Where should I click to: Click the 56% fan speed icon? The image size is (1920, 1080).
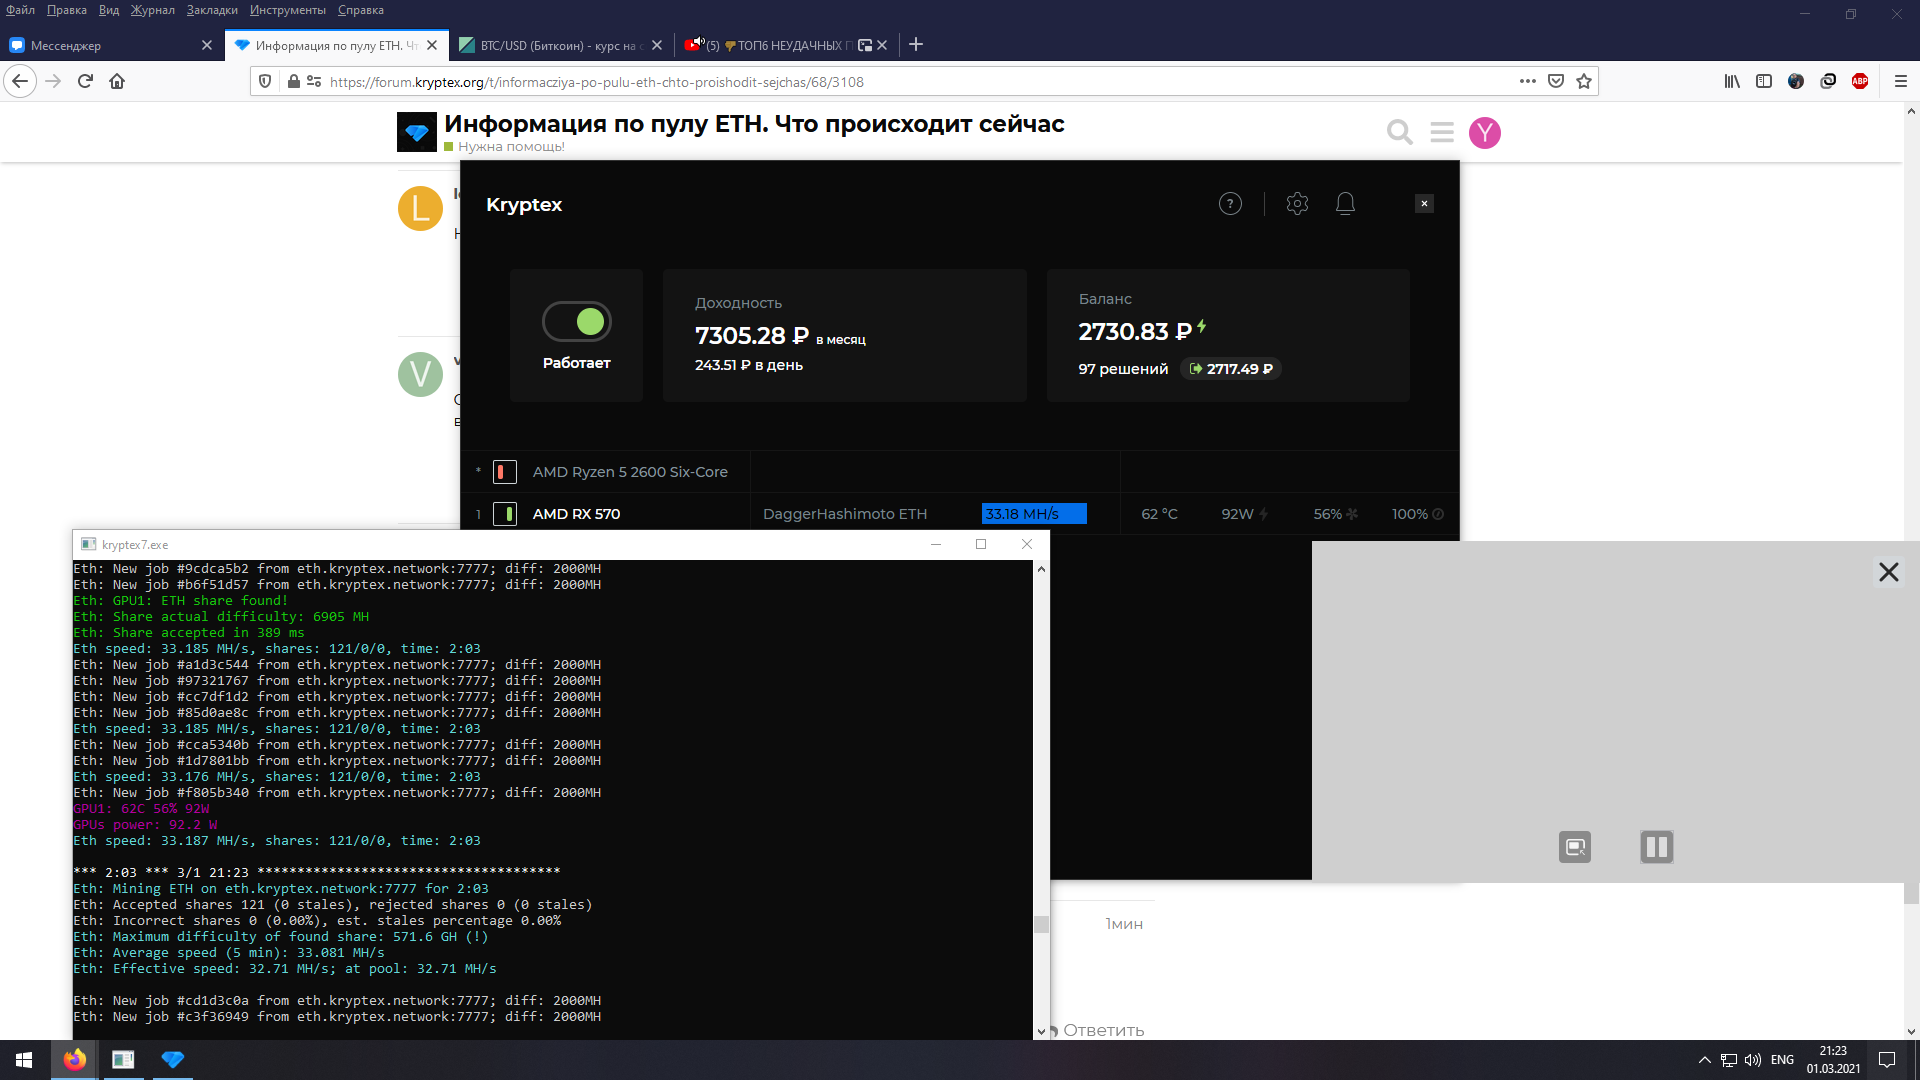[x=1352, y=514]
